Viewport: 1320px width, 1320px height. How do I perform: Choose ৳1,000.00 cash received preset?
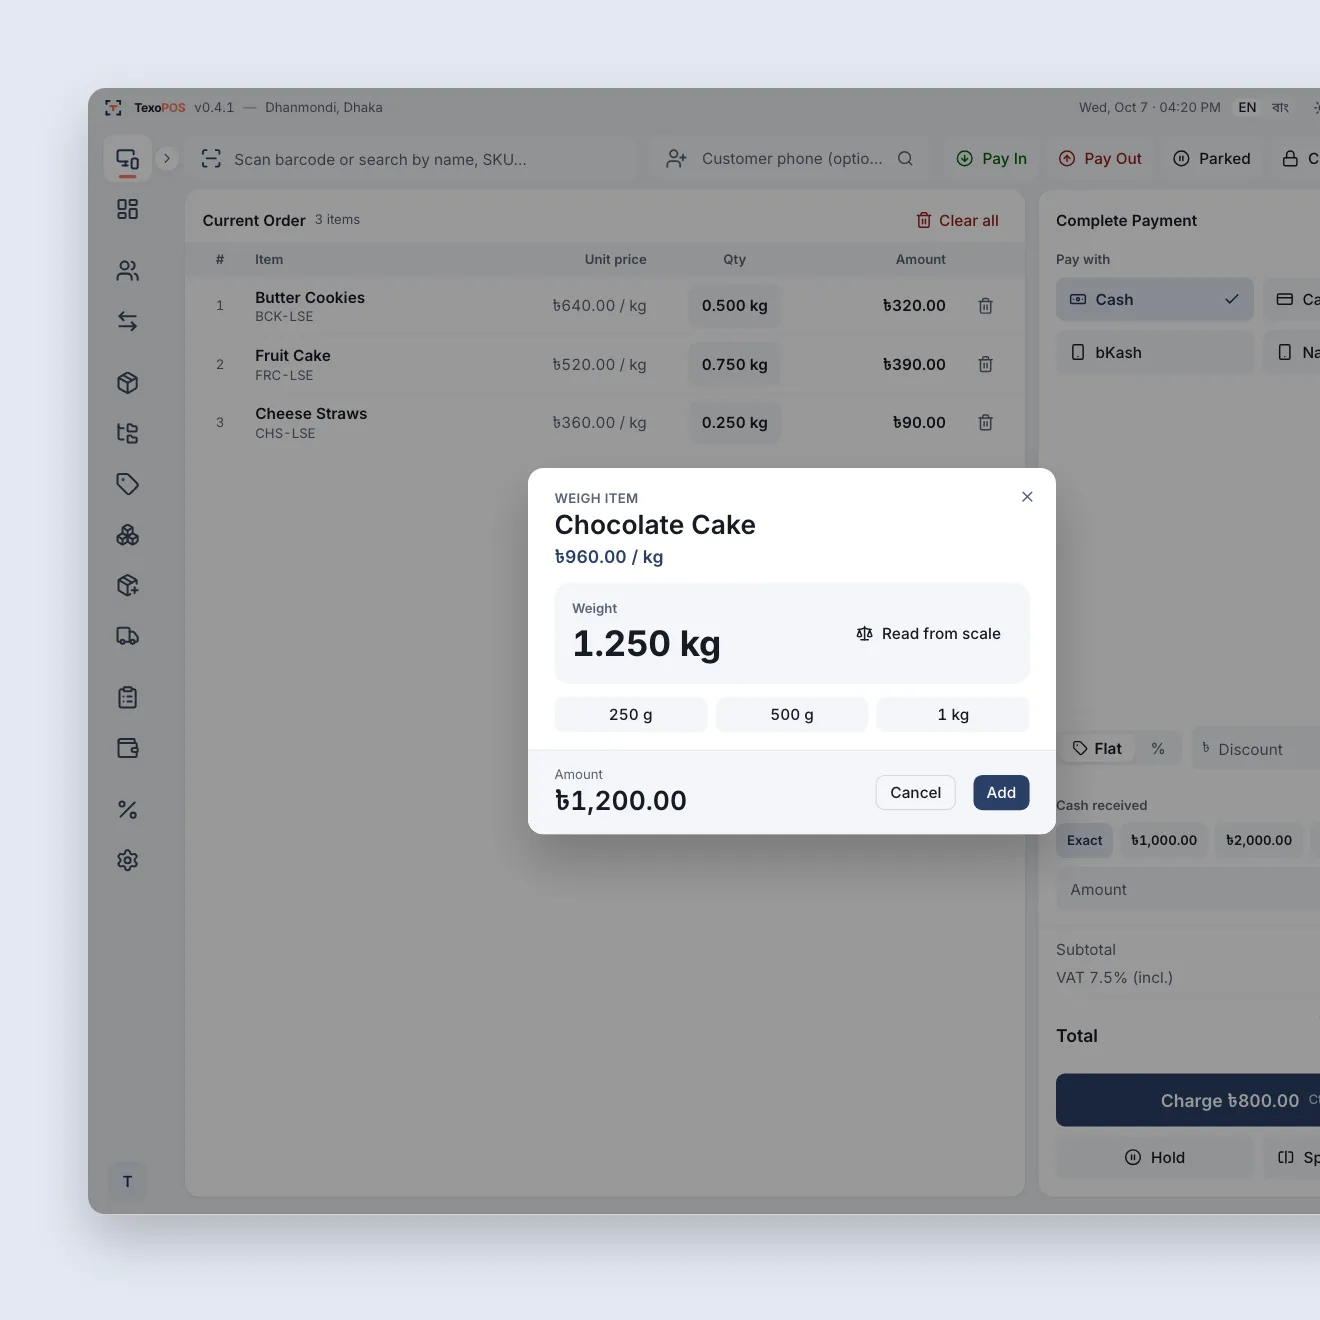1164,840
